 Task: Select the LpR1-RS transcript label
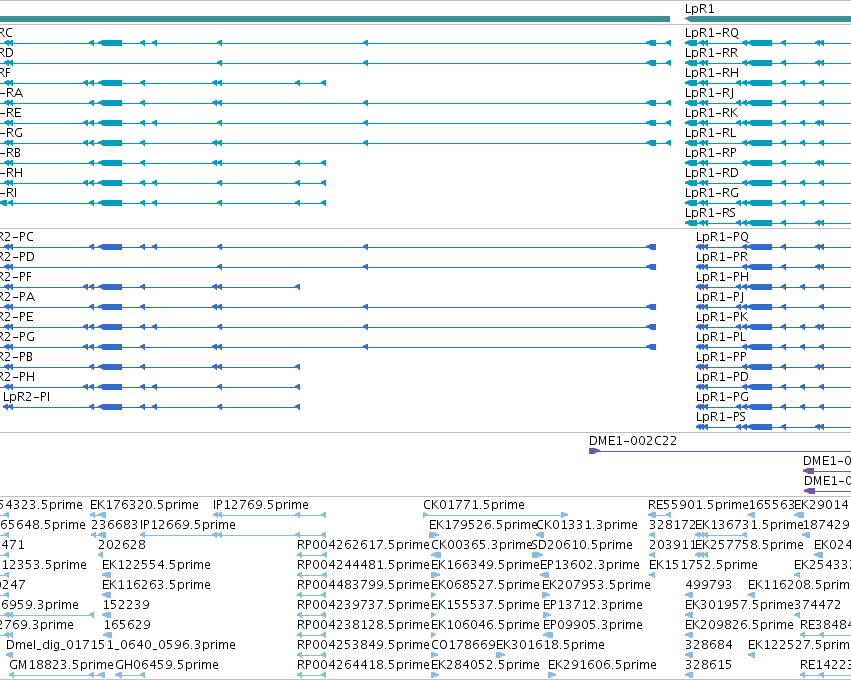pyautogui.click(x=710, y=213)
